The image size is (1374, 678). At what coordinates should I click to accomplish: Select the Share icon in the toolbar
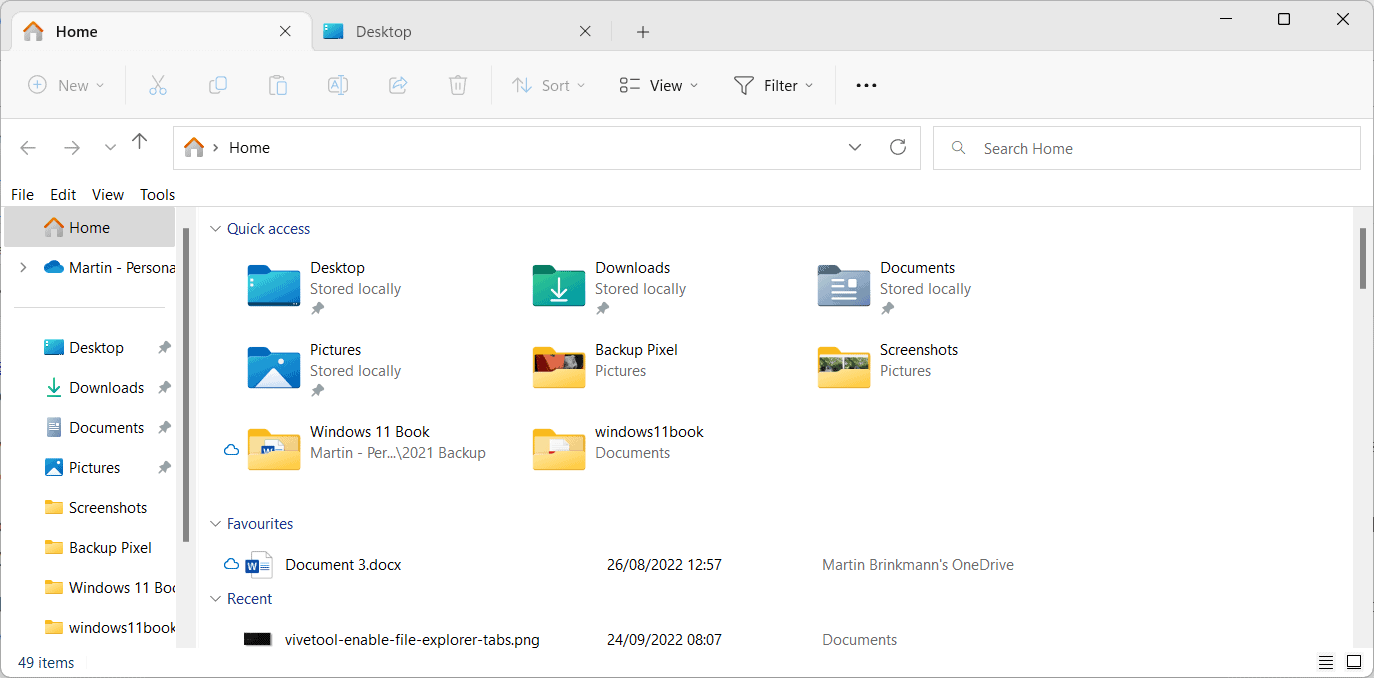[398, 85]
